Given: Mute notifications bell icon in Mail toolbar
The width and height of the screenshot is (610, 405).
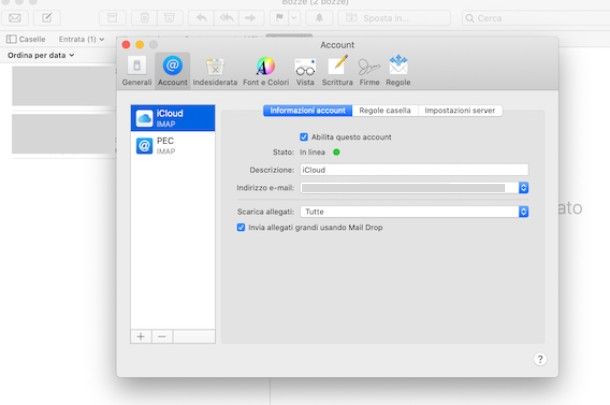Looking at the screenshot, I should pyautogui.click(x=319, y=18).
